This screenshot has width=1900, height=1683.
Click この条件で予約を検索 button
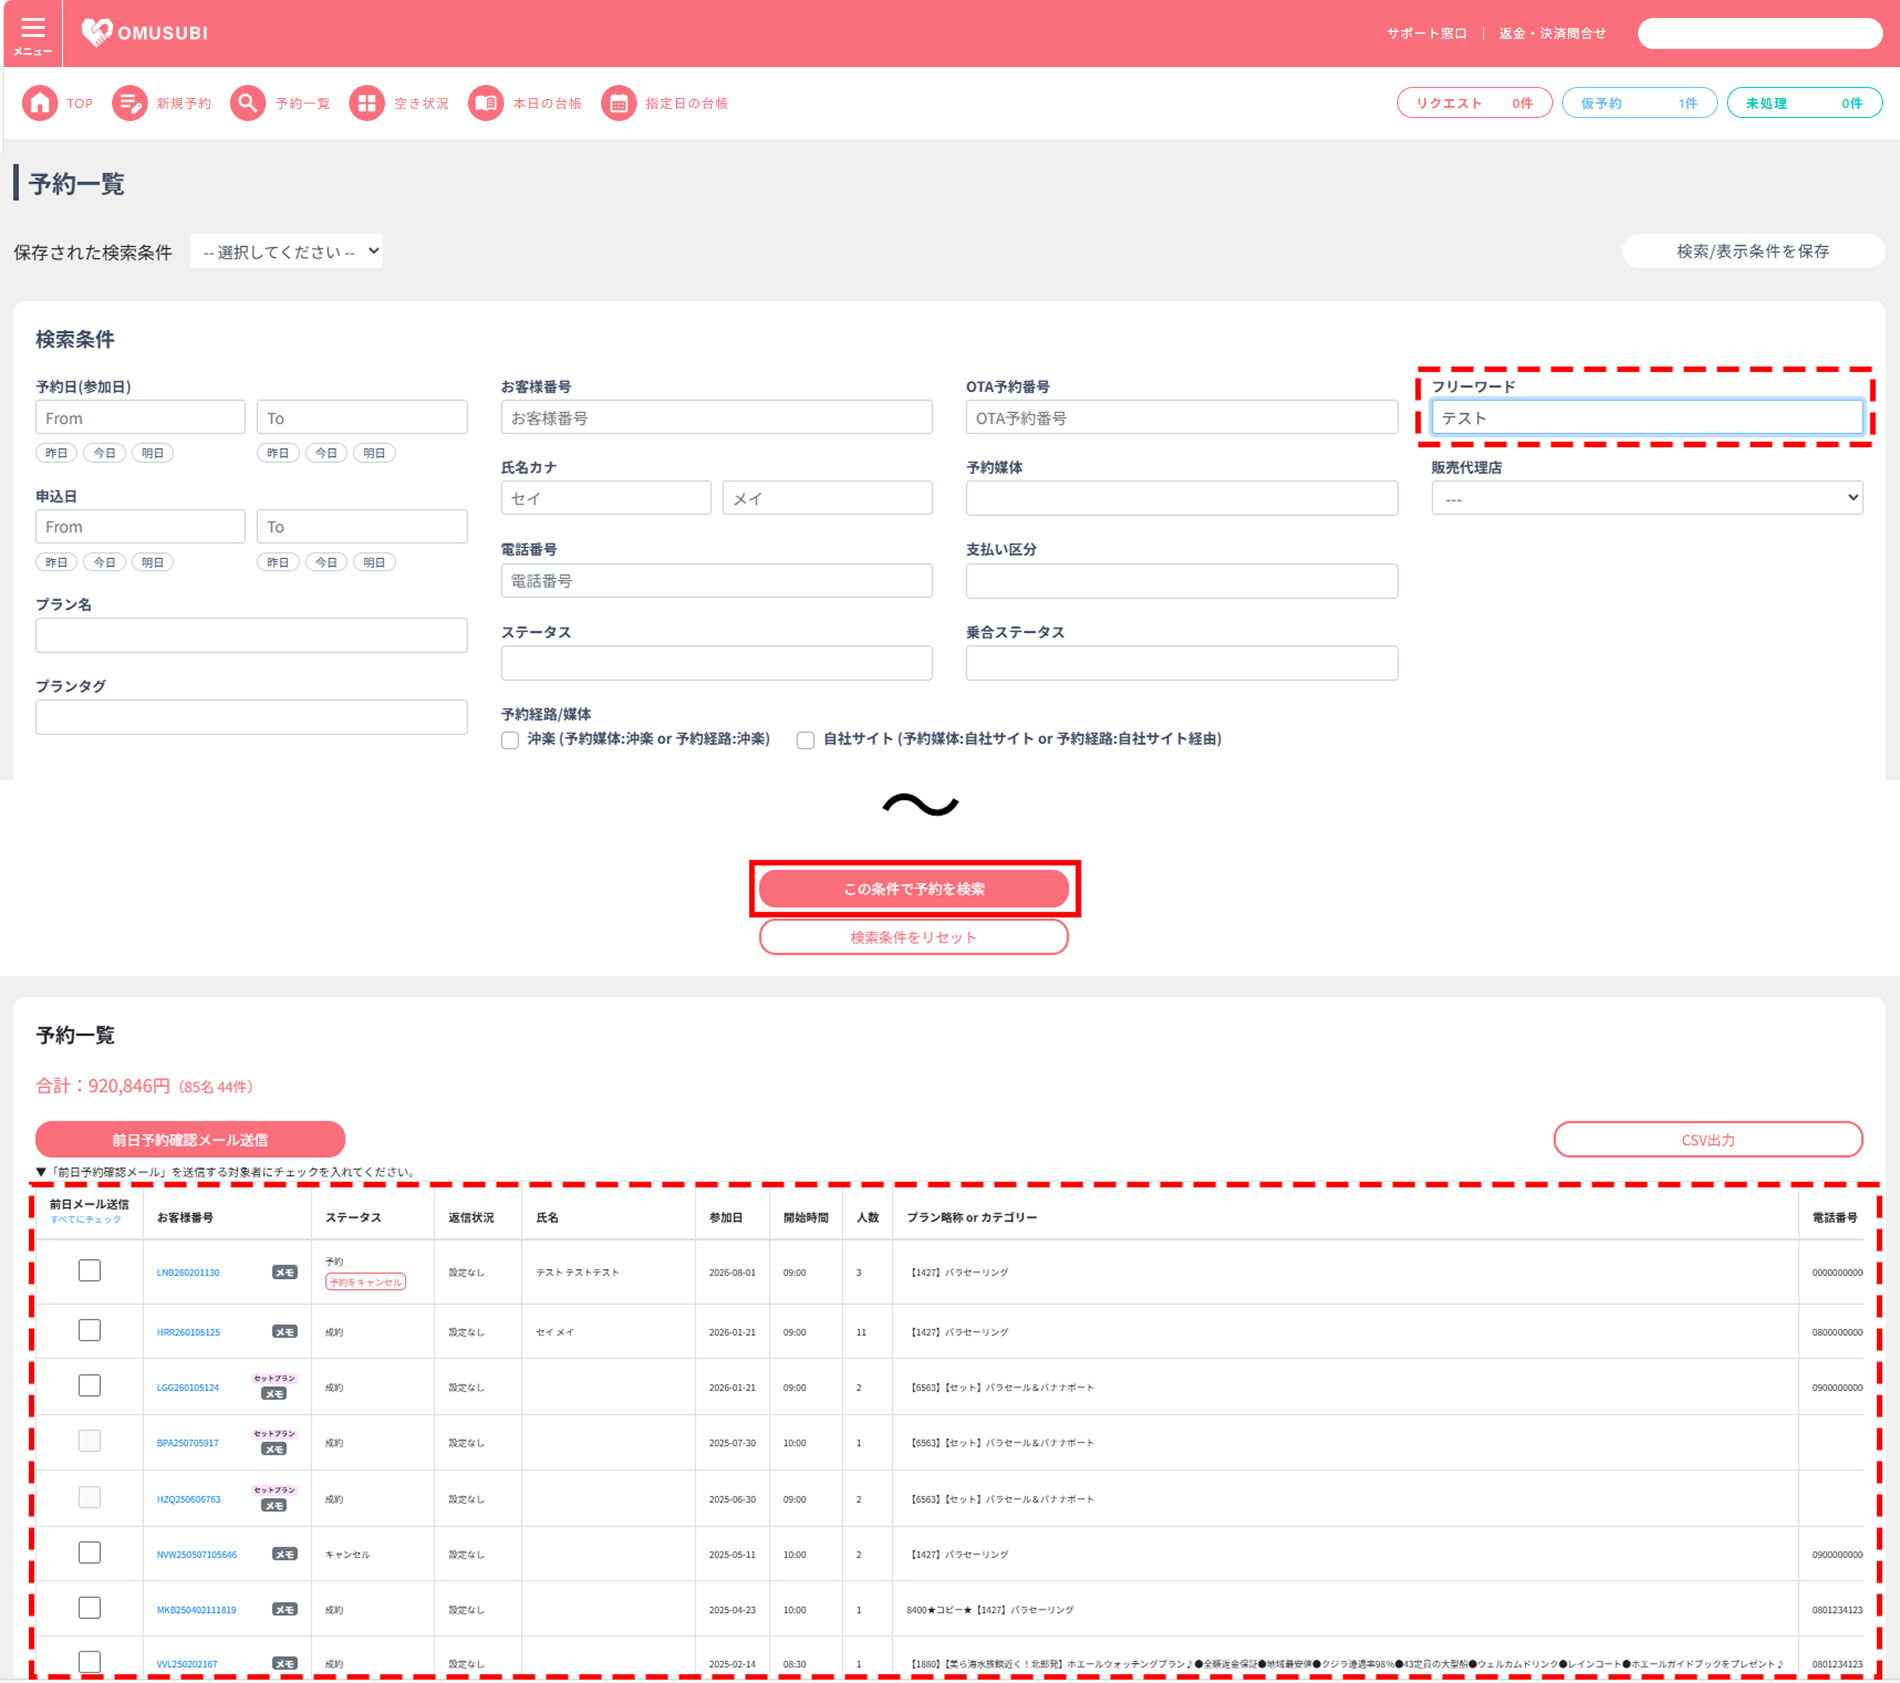pos(913,889)
